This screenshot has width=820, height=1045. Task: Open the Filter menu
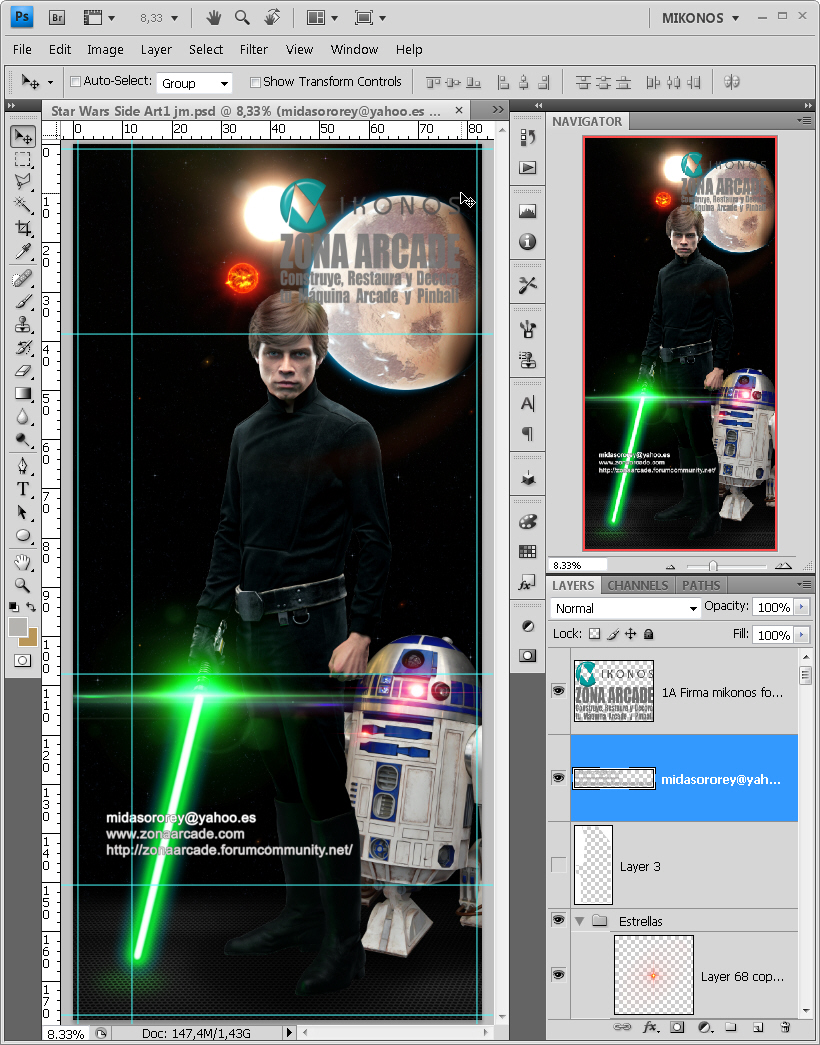253,49
